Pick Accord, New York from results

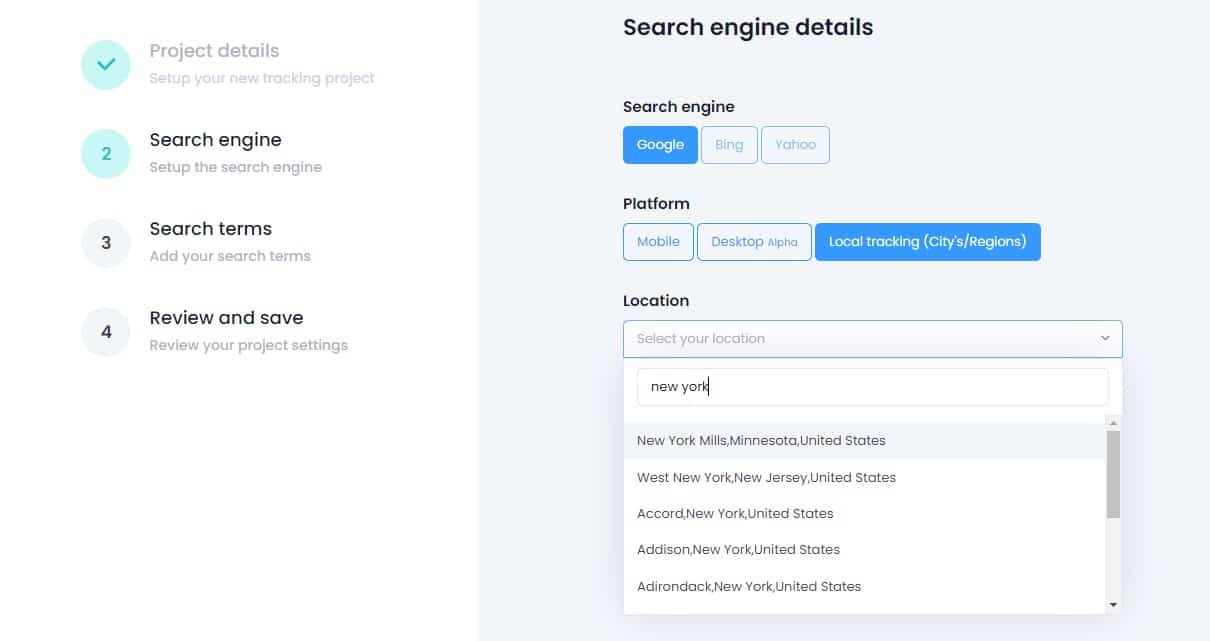coord(734,513)
